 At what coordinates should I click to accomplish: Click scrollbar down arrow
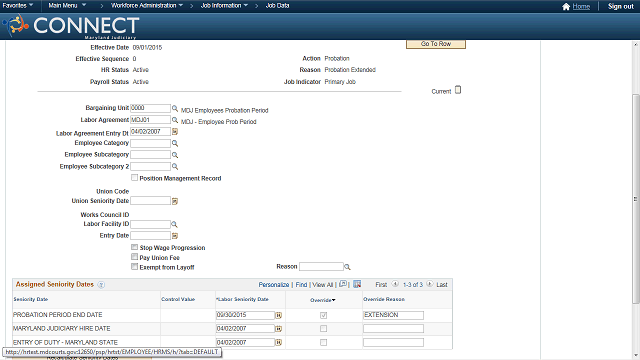[x=636, y=356]
